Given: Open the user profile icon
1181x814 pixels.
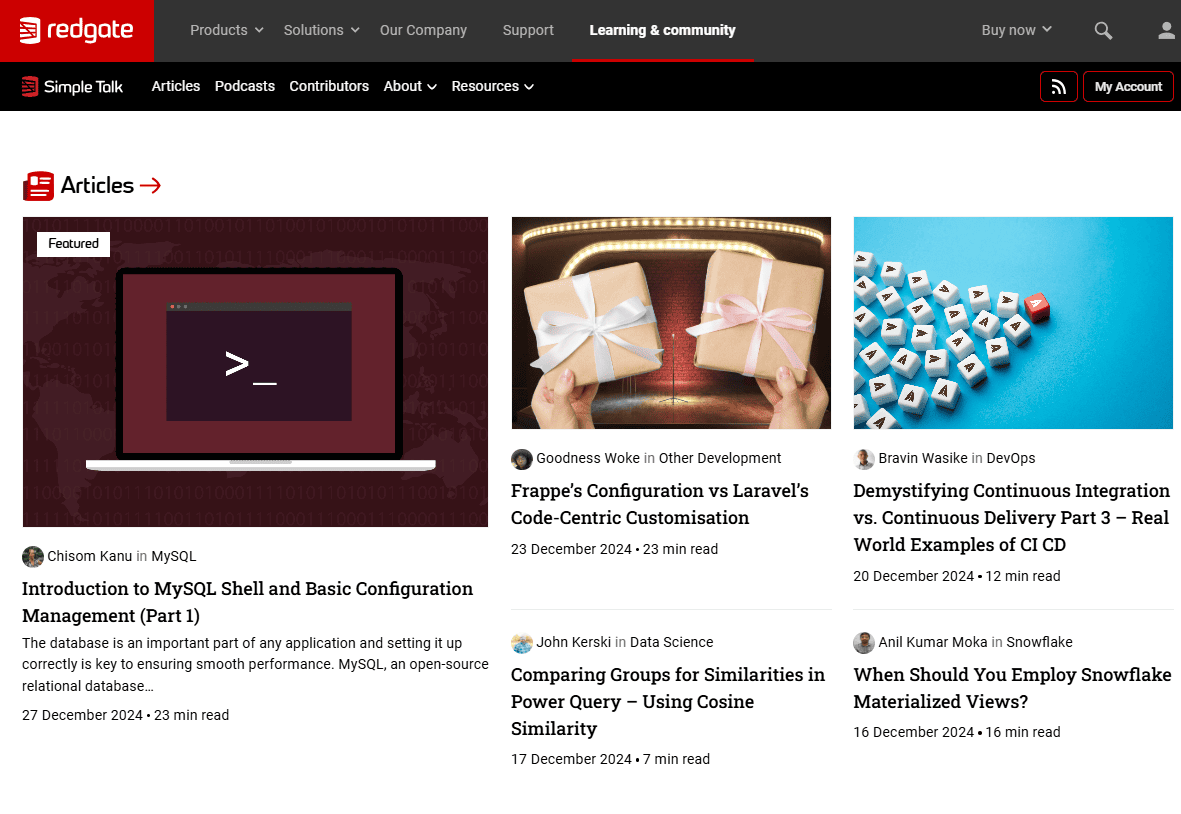Looking at the screenshot, I should [1166, 30].
